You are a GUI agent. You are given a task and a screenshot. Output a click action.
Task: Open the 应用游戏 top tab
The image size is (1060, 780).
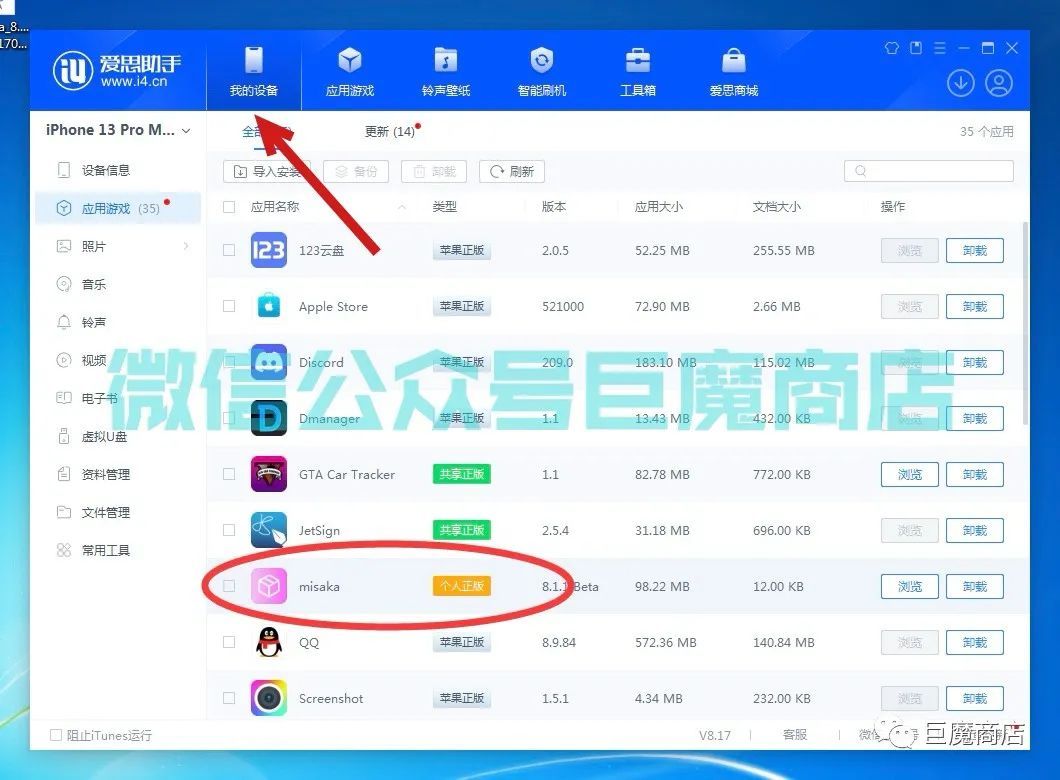pyautogui.click(x=350, y=71)
